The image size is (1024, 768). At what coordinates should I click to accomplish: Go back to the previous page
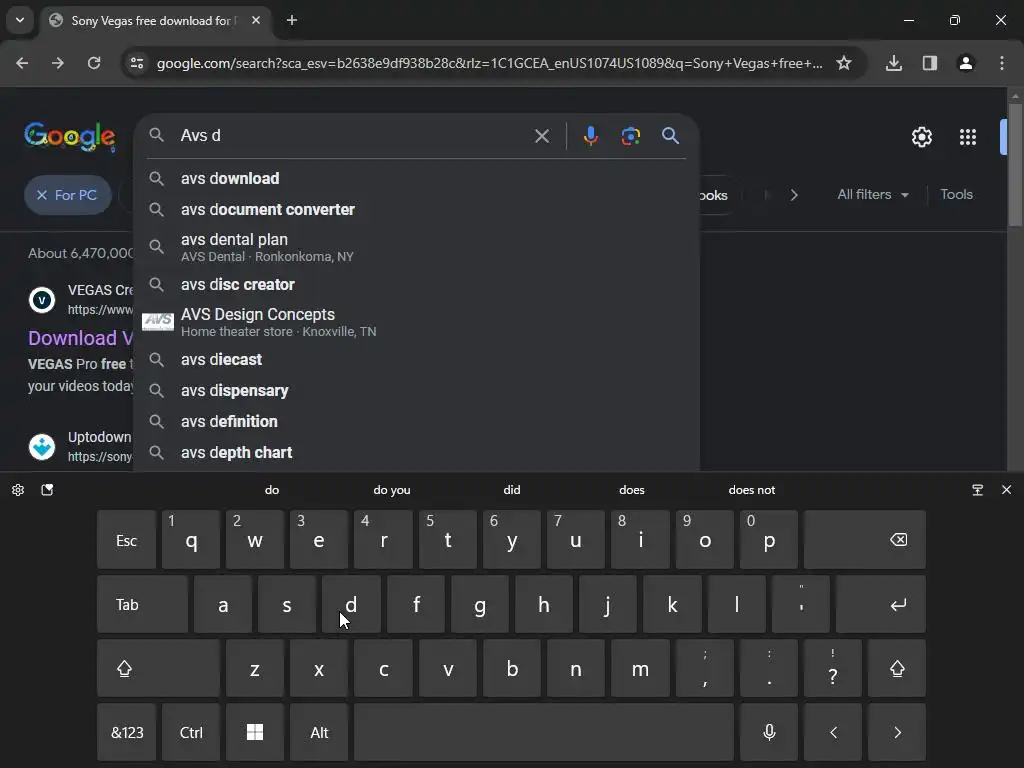pyautogui.click(x=22, y=63)
